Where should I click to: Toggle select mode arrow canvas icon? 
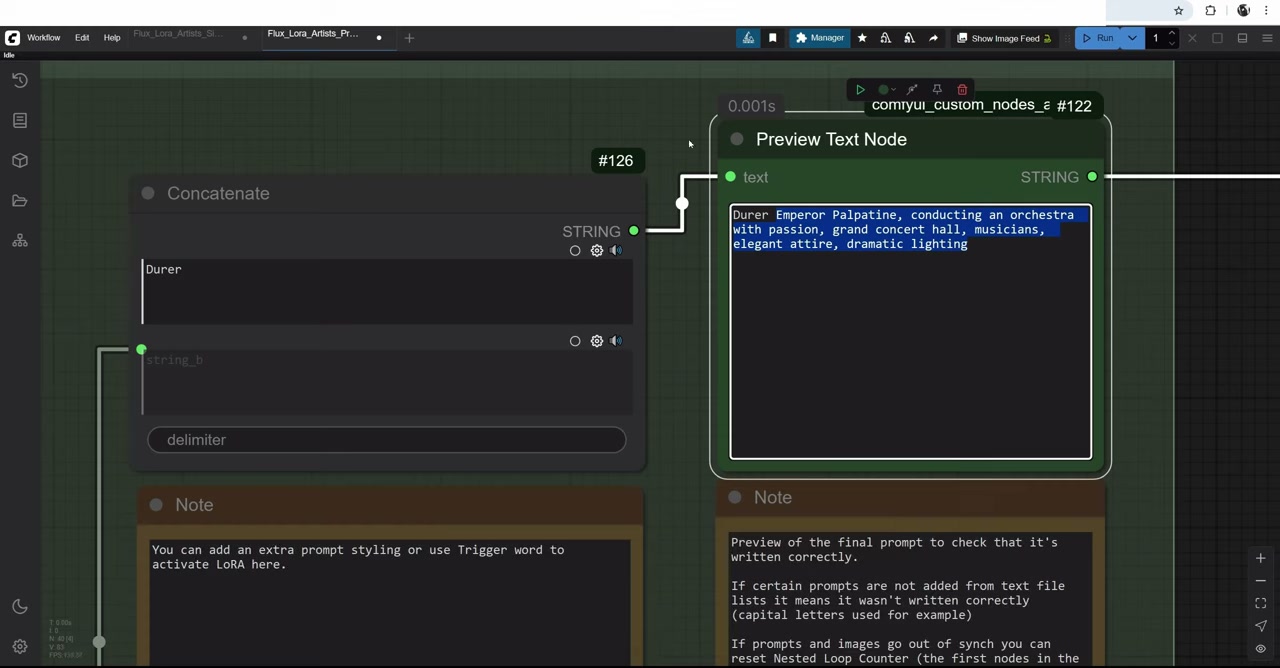pos(1260,626)
